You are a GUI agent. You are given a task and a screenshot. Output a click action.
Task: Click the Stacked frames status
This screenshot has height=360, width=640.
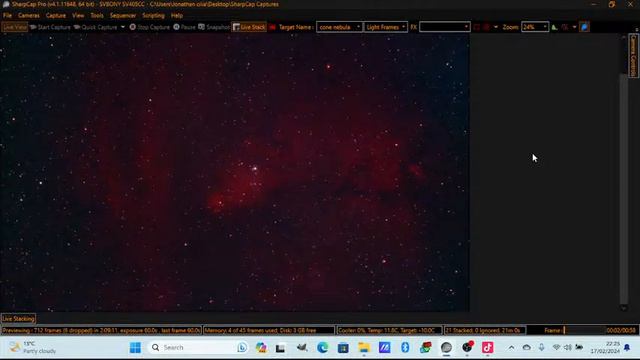click(485, 330)
